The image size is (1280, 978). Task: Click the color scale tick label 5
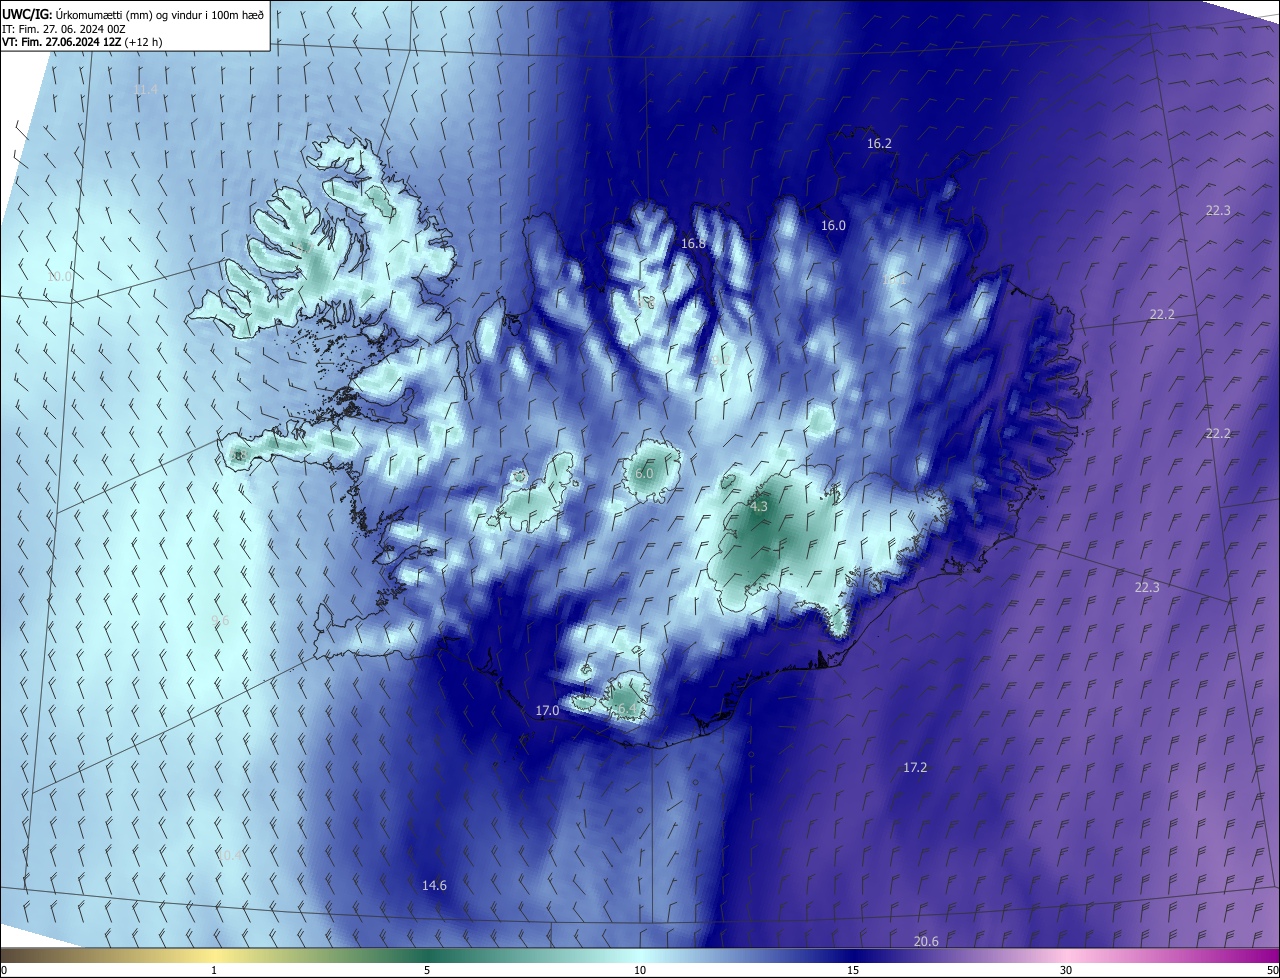coord(427,971)
